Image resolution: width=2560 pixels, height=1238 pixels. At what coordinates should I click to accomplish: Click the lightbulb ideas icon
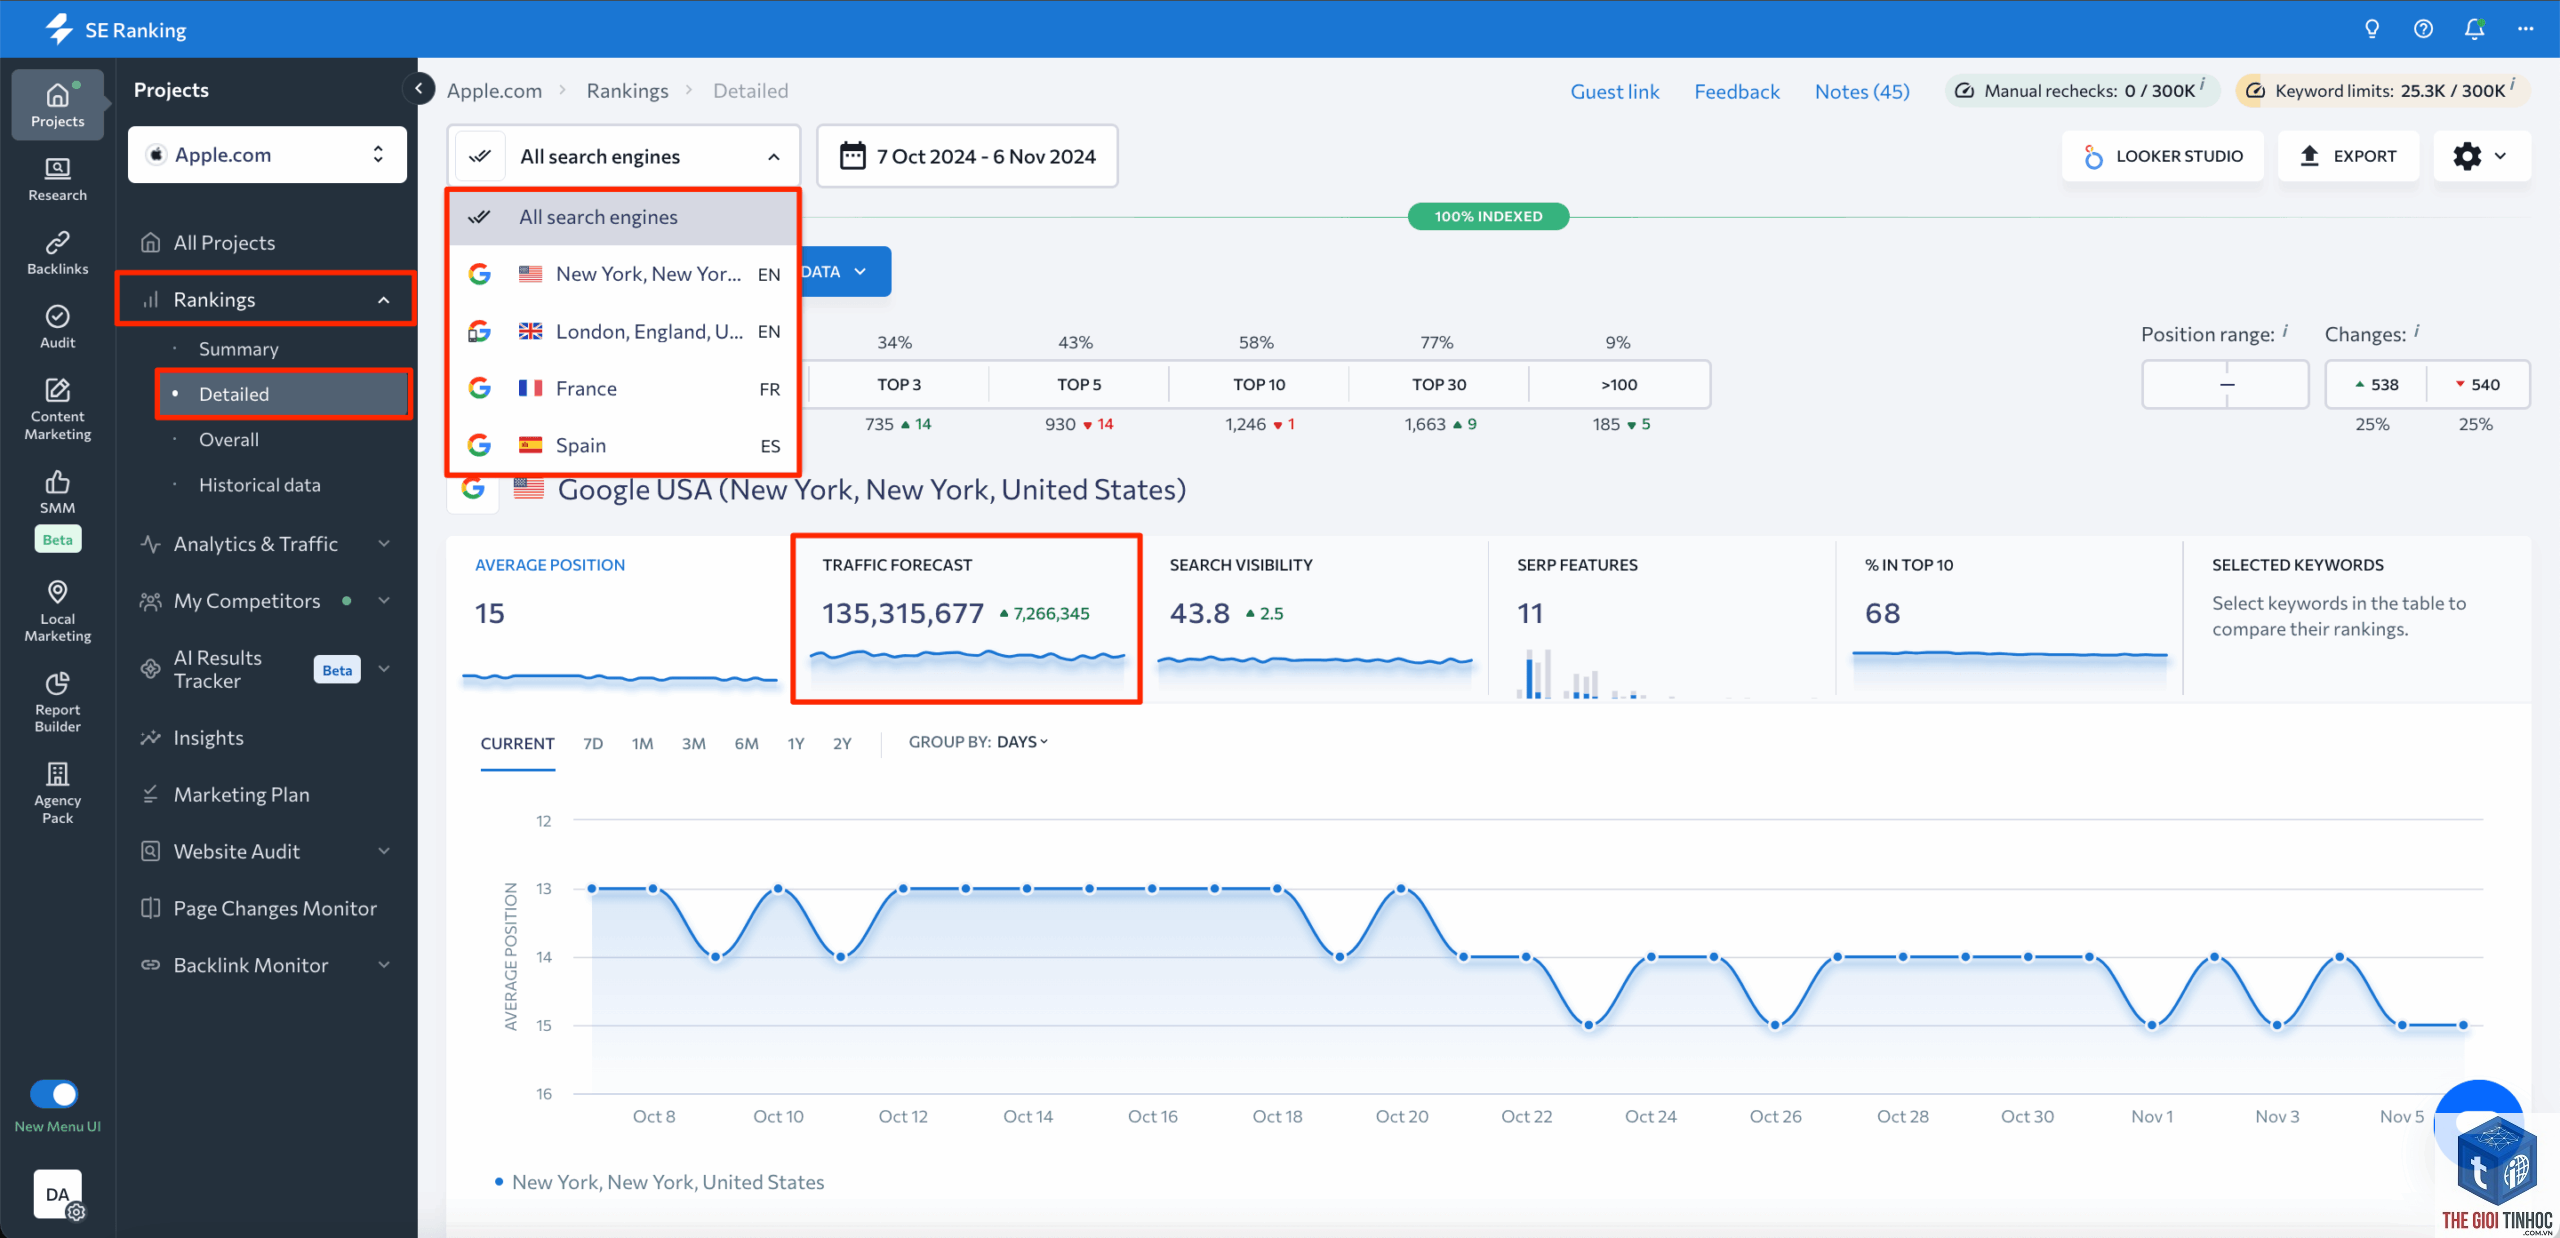(x=2371, y=29)
